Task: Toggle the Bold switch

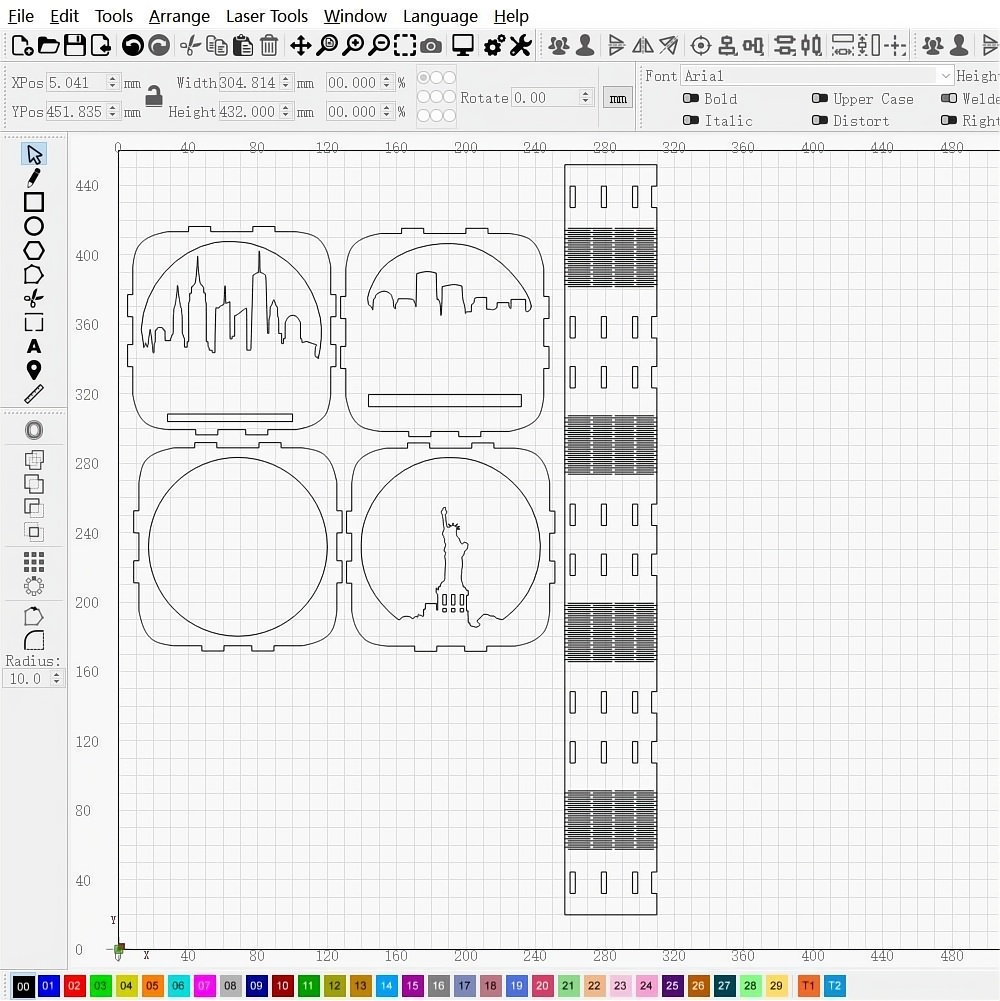Action: [690, 98]
